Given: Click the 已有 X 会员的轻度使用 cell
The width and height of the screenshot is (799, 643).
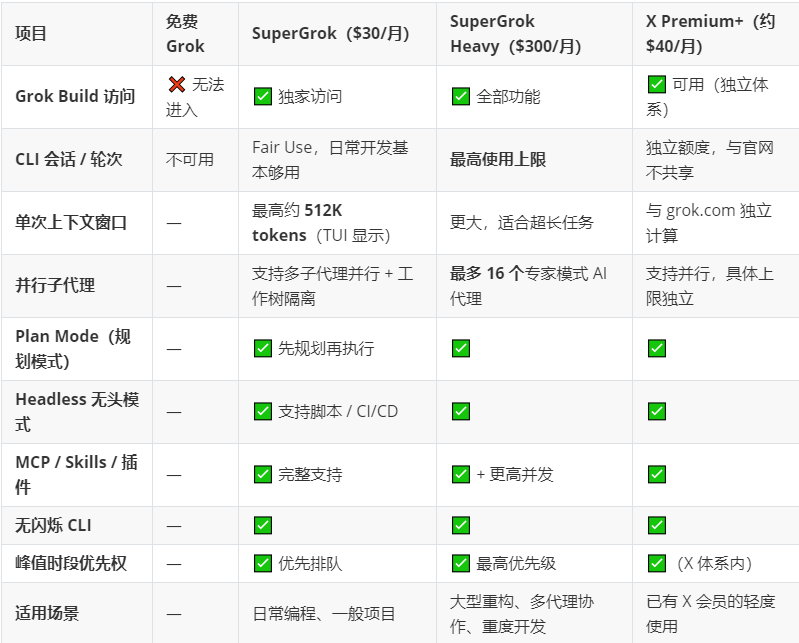Looking at the screenshot, I should (x=716, y=613).
